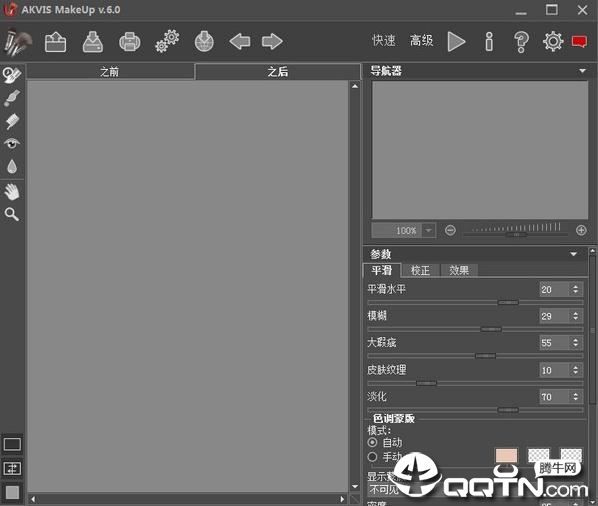Click the skin tone color swatch
Image resolution: width=598 pixels, height=506 pixels.
(x=506, y=456)
